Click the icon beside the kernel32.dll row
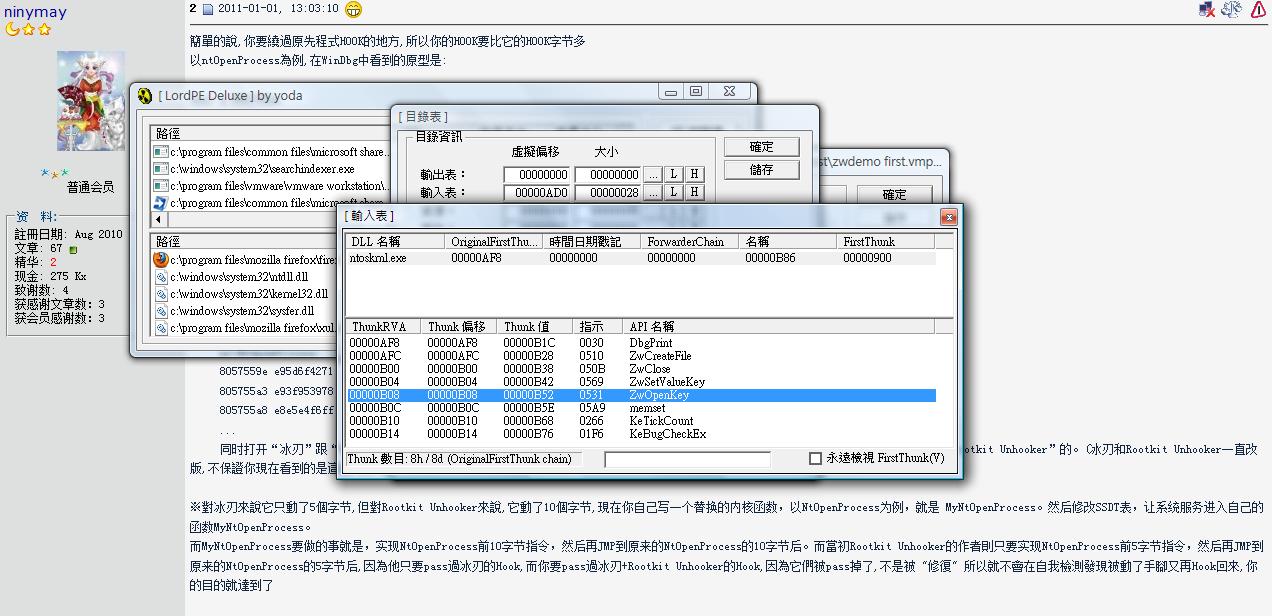 pyautogui.click(x=160, y=294)
